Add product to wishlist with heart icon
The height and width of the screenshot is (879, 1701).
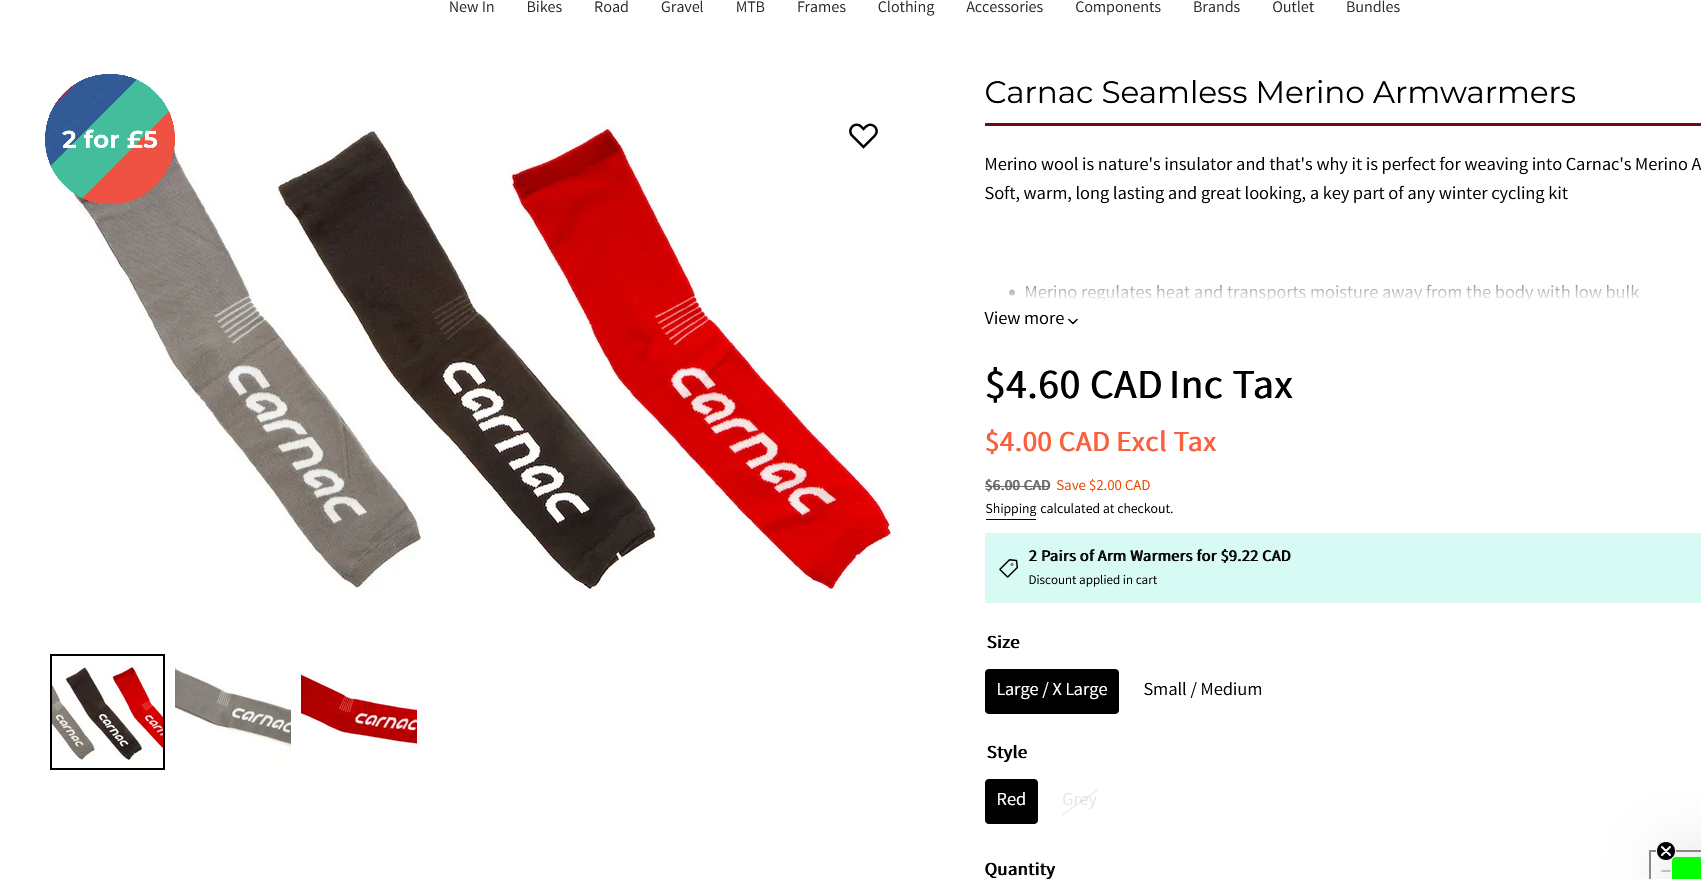click(863, 135)
